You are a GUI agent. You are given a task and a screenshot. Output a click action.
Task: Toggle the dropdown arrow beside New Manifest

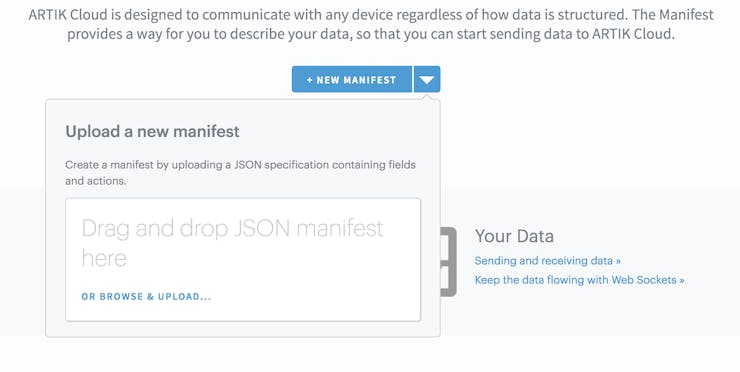(427, 79)
